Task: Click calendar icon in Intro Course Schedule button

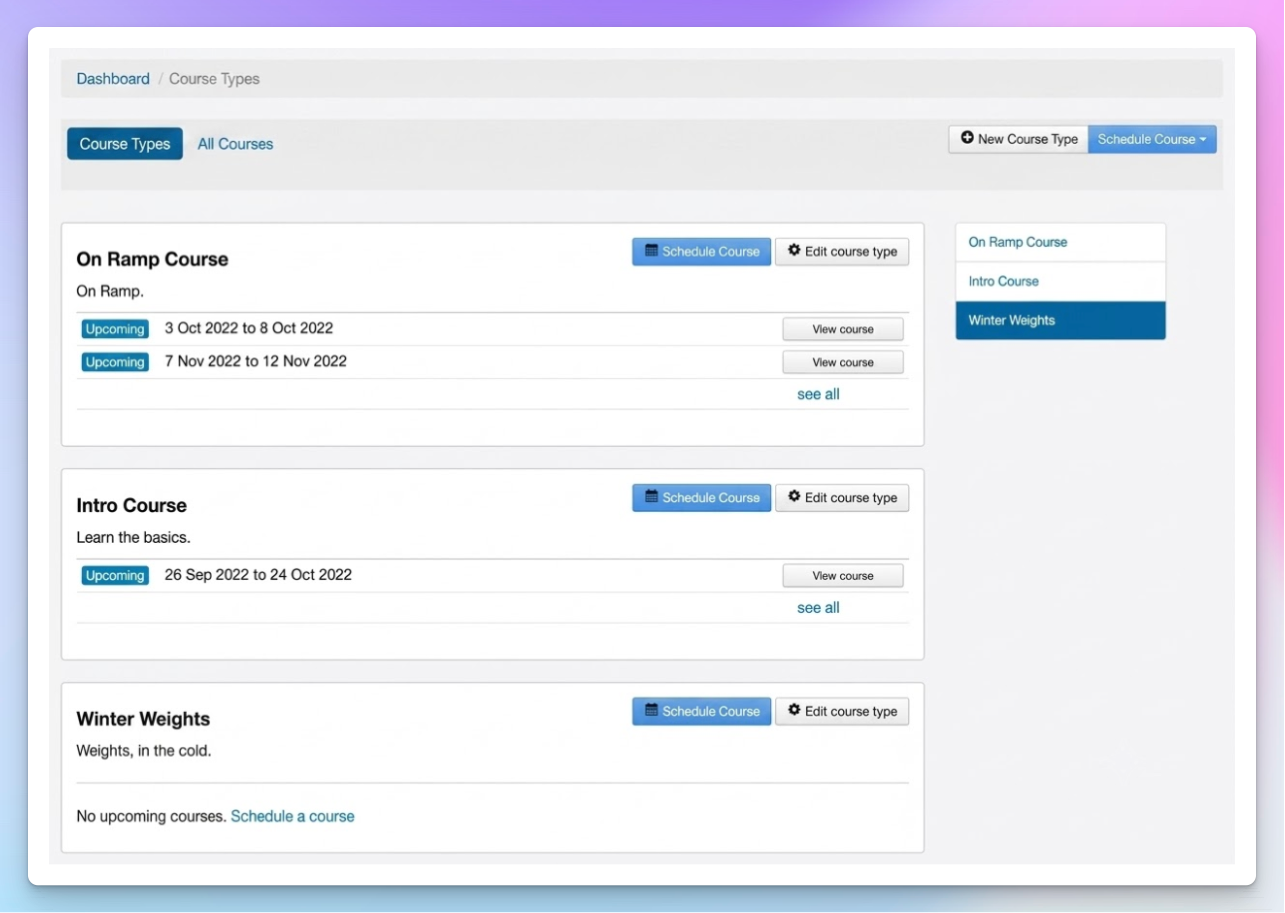Action: (651, 497)
